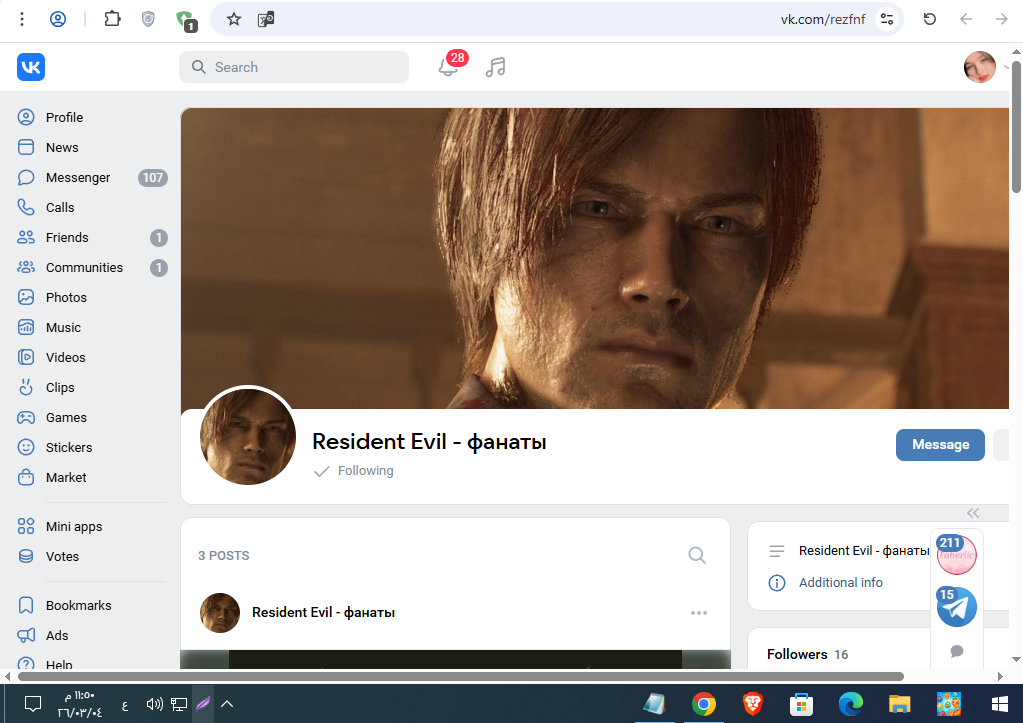Click the Market bag icon
This screenshot has width=1023, height=723.
tap(26, 478)
